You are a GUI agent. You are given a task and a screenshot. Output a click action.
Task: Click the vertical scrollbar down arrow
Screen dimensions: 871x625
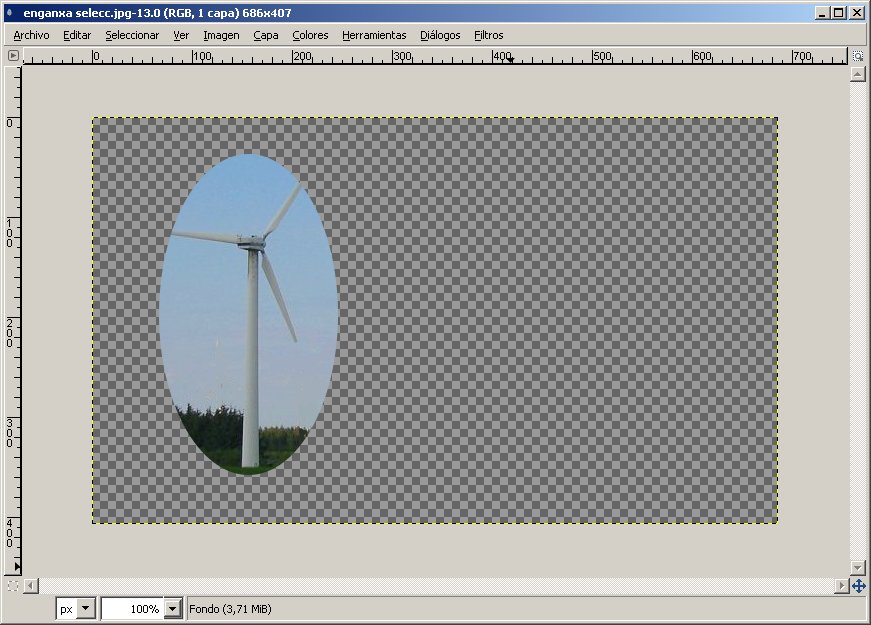point(858,568)
